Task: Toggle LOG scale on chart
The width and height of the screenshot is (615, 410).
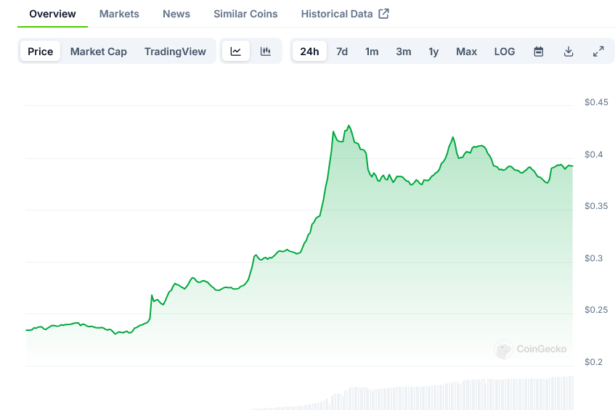Action: pyautogui.click(x=505, y=51)
